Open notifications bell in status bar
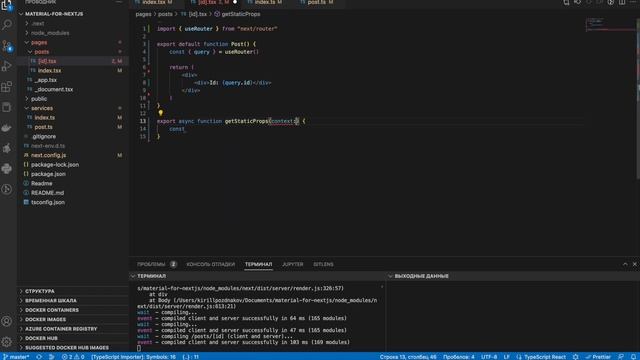 coord(633,357)
